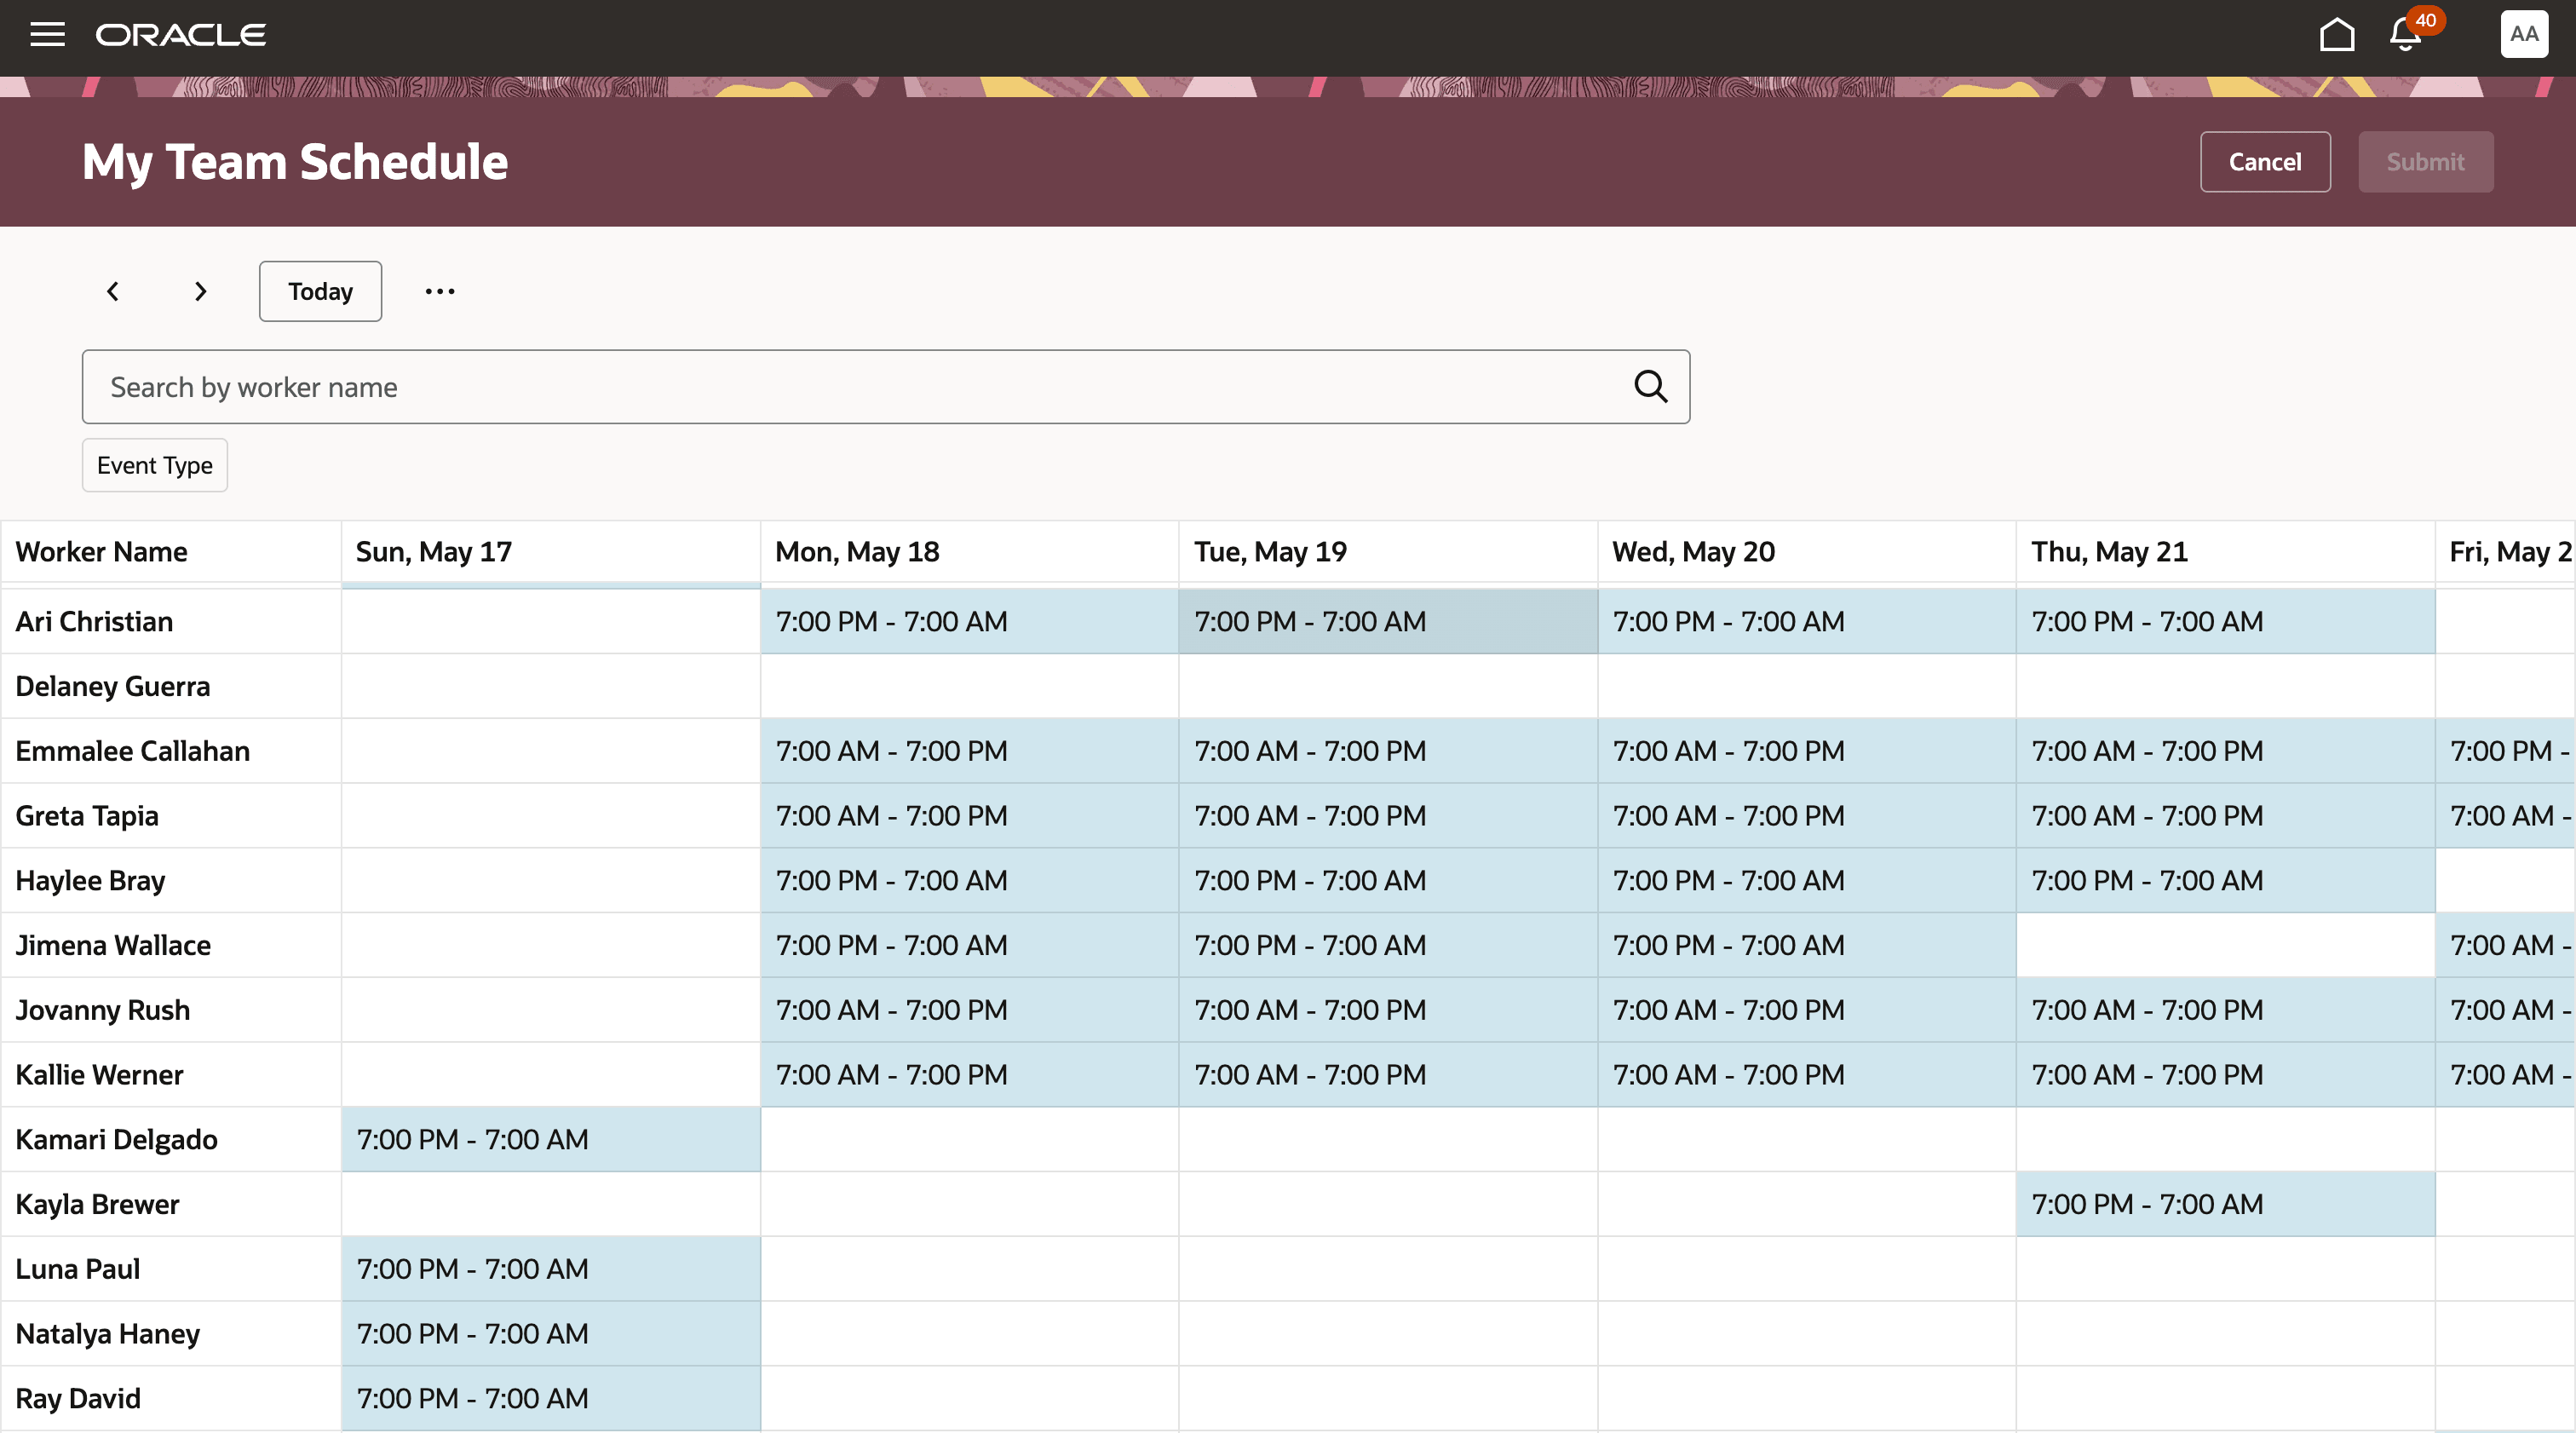
Task: Open Greta Tapia's Wednesday May 20 shift
Action: [1807, 816]
